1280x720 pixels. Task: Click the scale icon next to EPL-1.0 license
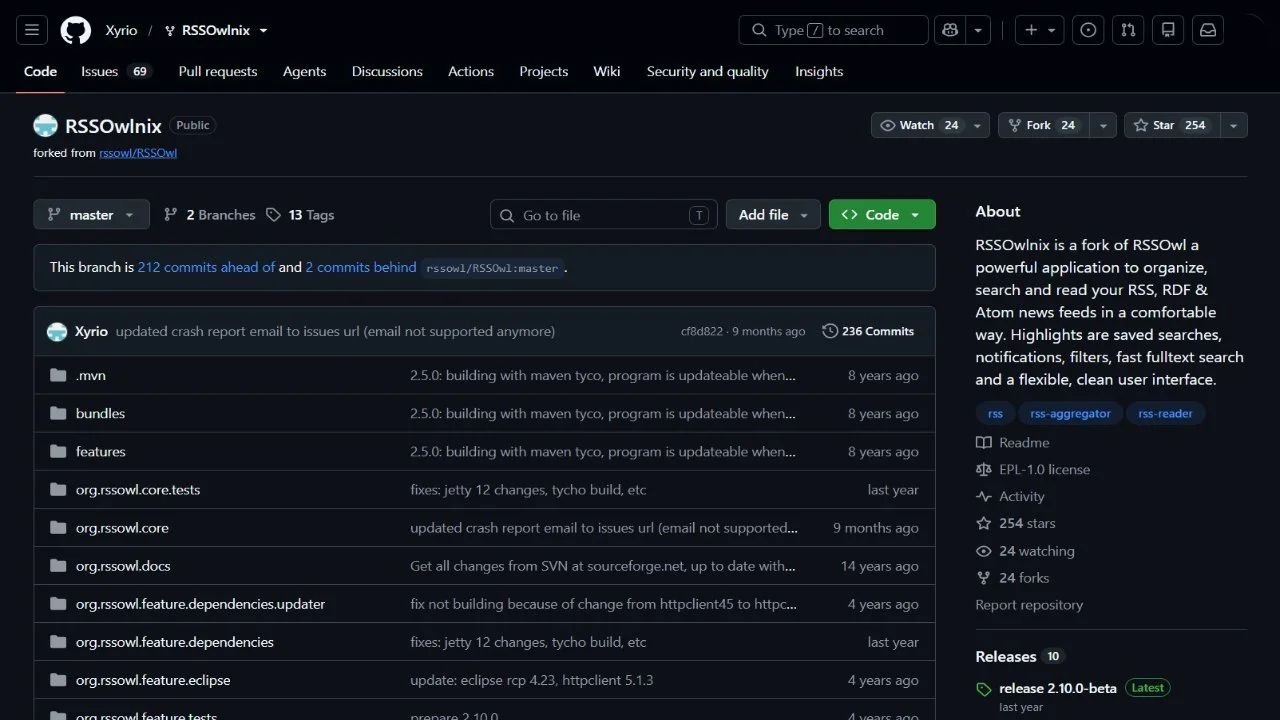pos(984,470)
